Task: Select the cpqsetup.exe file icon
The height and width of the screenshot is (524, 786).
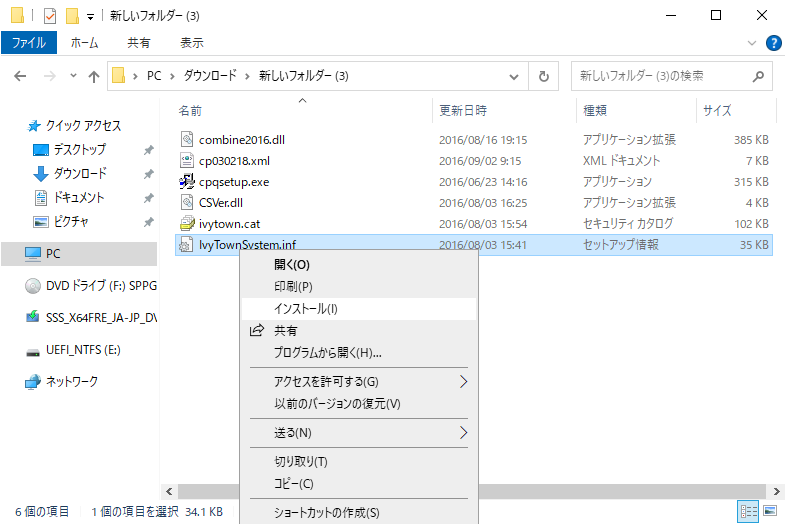Action: pos(186,182)
